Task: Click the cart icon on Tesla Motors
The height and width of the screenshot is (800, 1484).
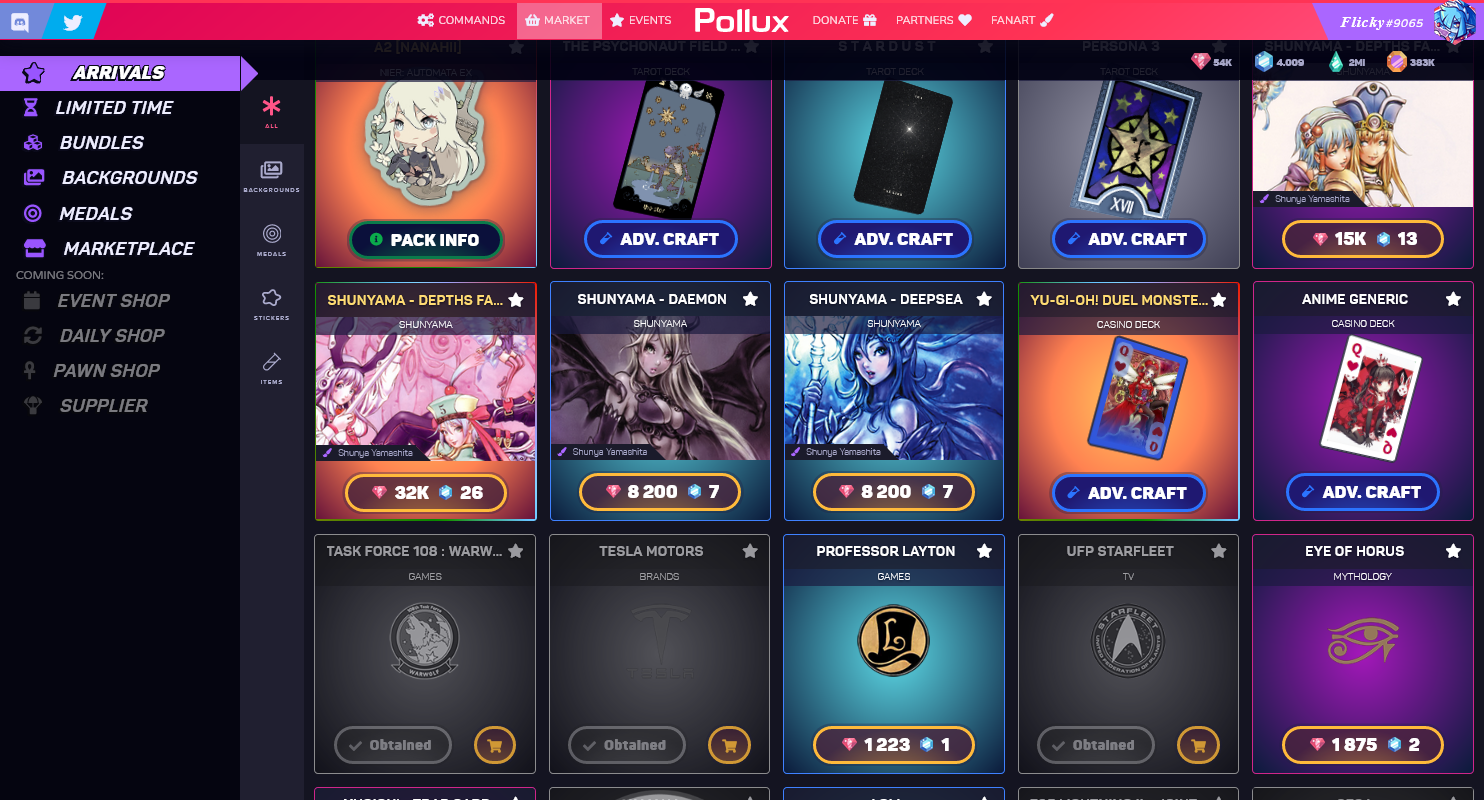Action: tap(729, 745)
